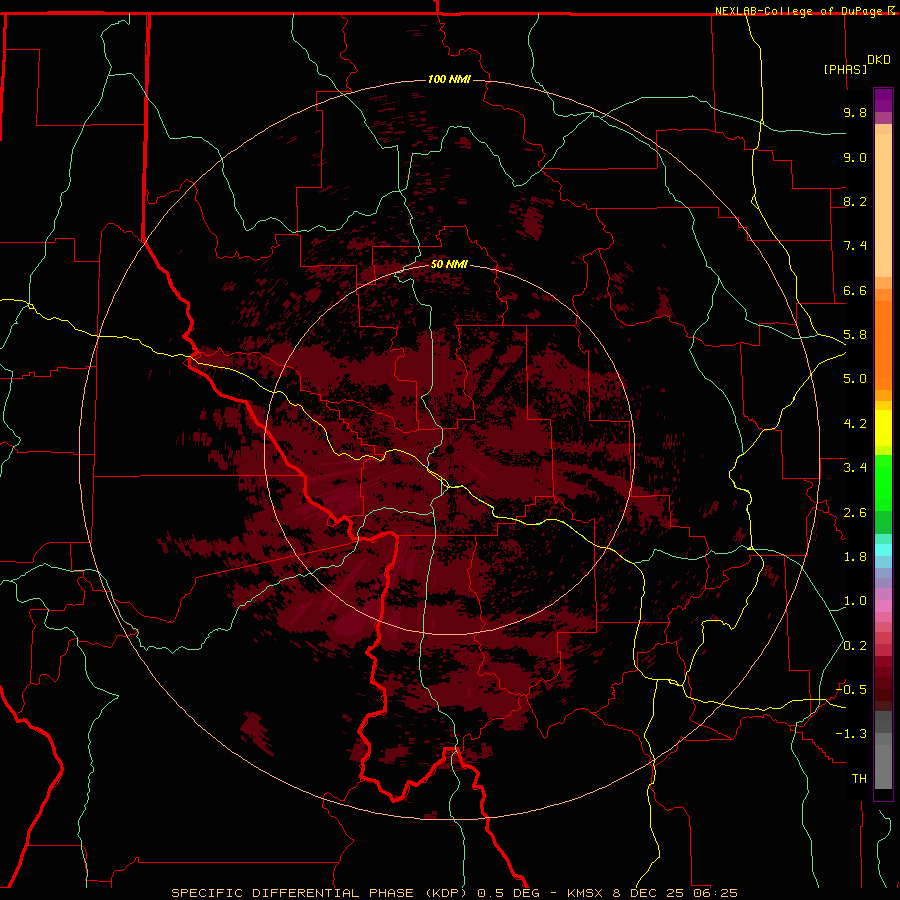
Task: Pick the pink segment of the color bar
Action: pos(883,606)
